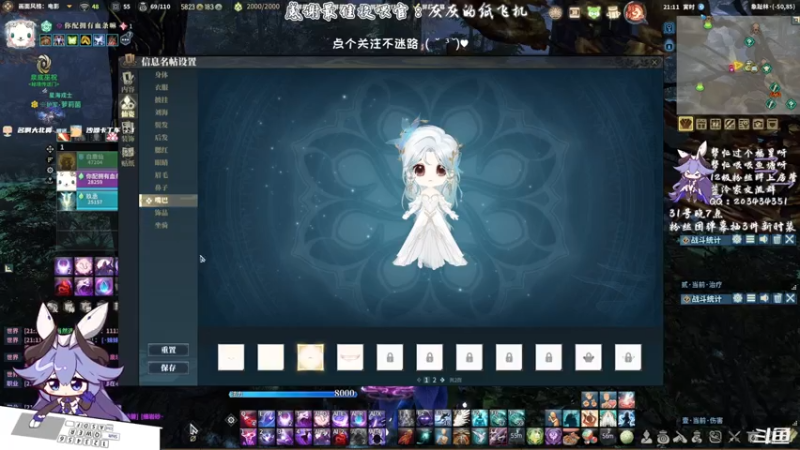Choose the smiling mouth style thumbnail
The height and width of the screenshot is (450, 800).
(x=350, y=357)
